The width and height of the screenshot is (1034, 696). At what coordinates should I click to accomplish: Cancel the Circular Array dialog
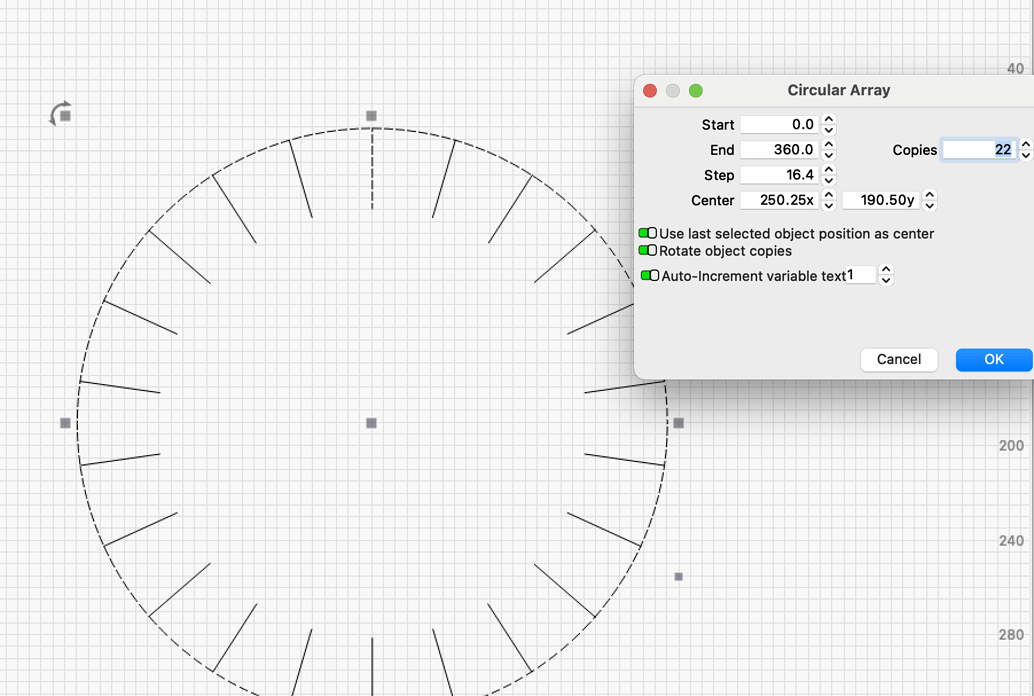[x=898, y=360]
